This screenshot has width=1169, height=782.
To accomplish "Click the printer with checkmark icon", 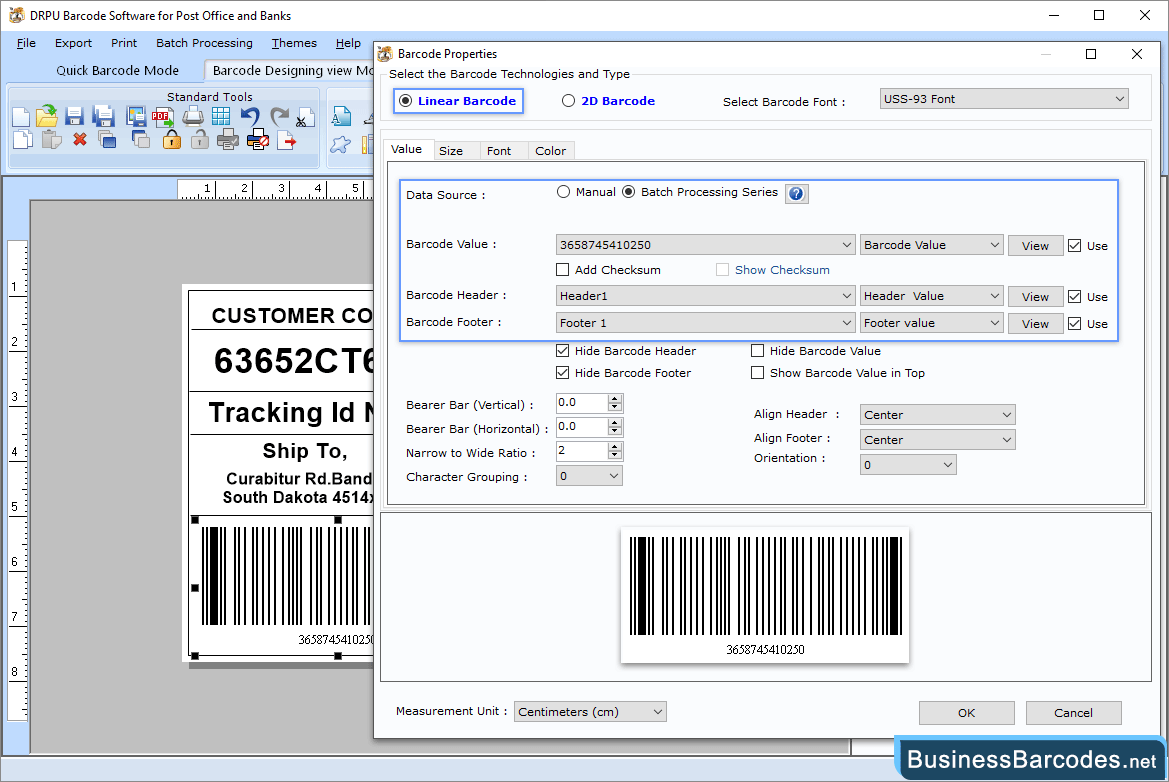I will pos(227,139).
